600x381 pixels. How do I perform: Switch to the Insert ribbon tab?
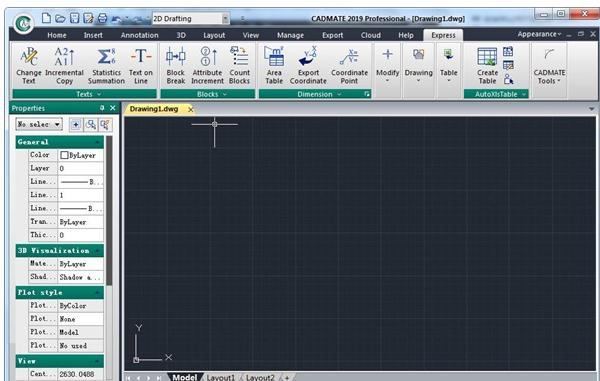[x=93, y=35]
